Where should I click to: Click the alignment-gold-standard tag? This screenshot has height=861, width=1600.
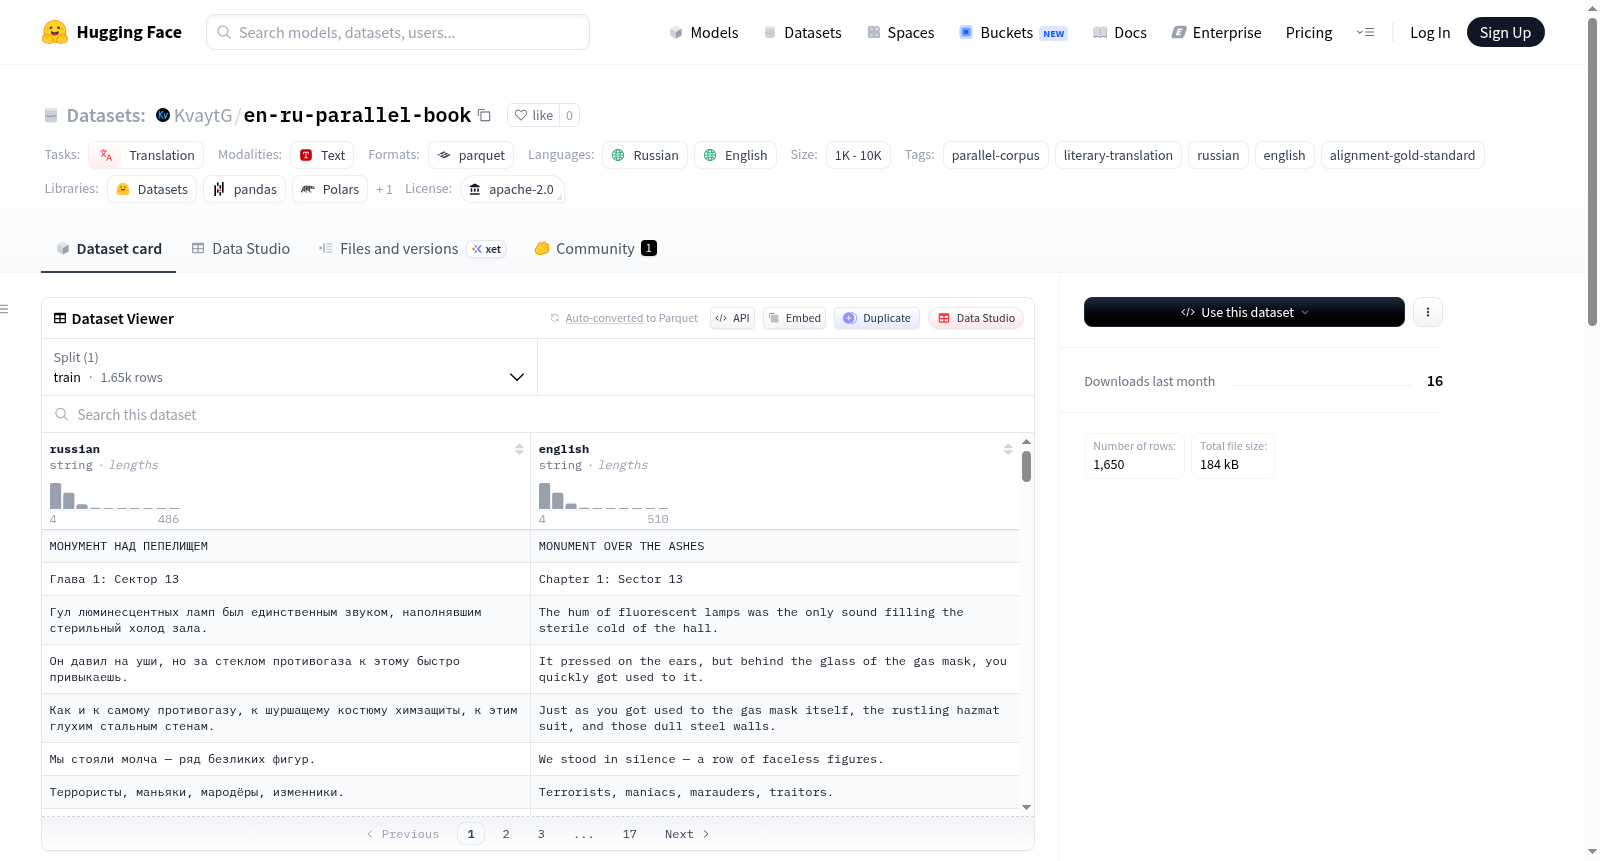pyautogui.click(x=1402, y=155)
